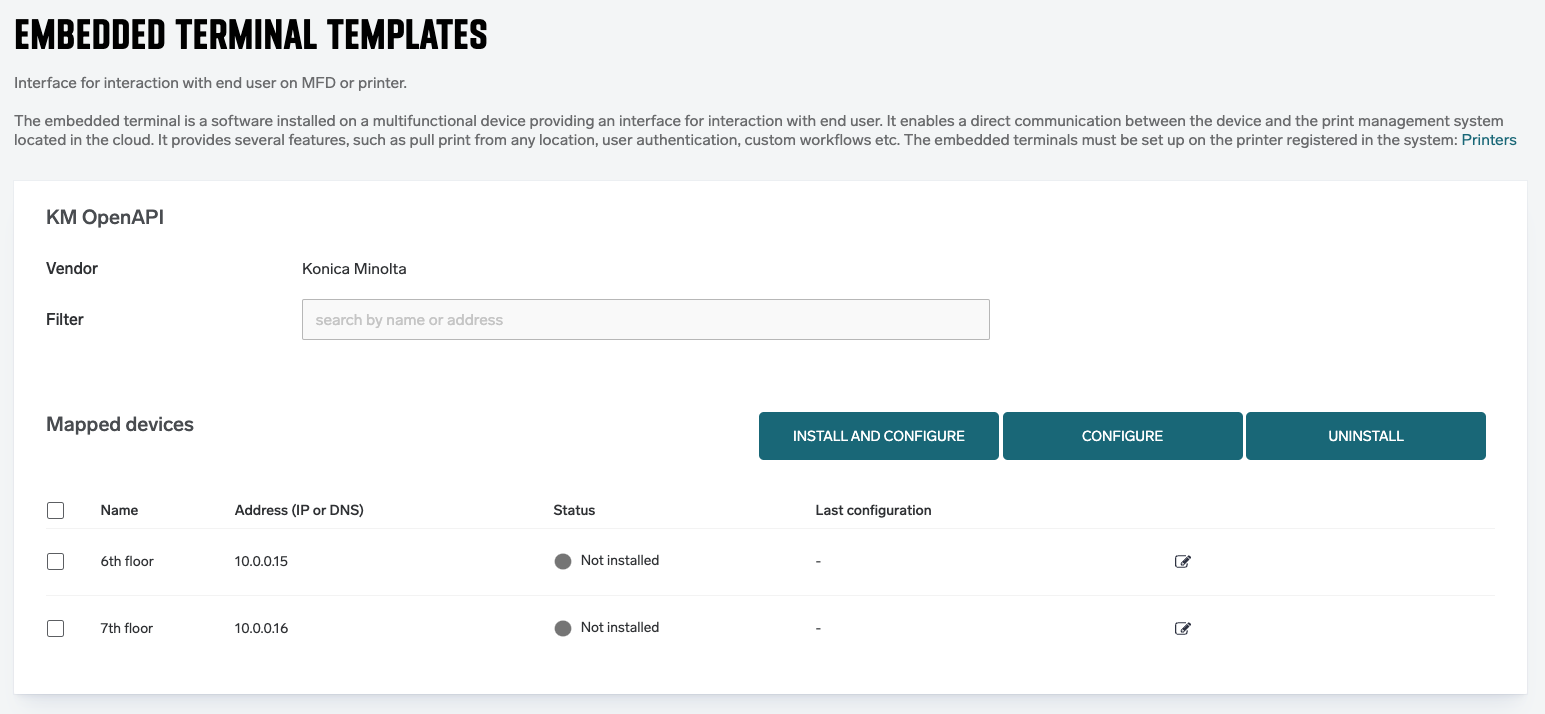
Task: Click the Status column header
Action: click(x=574, y=510)
